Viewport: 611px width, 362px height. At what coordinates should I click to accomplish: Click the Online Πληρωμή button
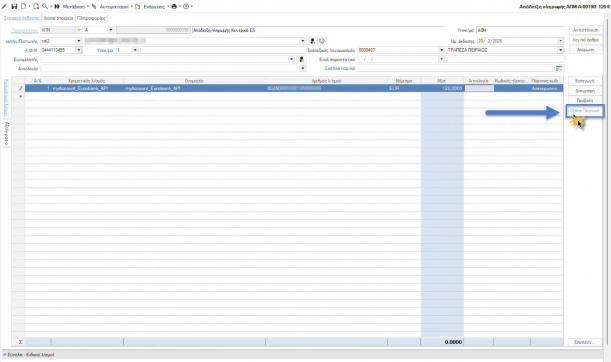pyautogui.click(x=585, y=111)
